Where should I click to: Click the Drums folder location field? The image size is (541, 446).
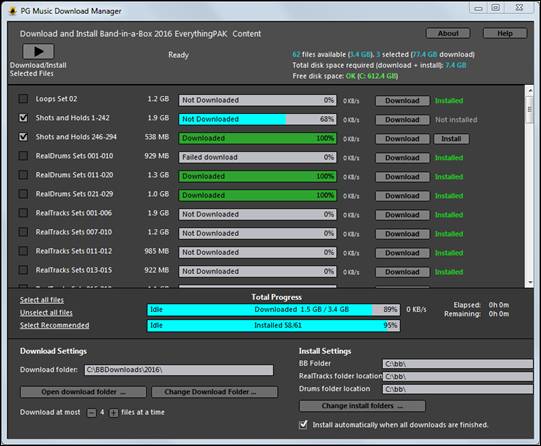(458, 389)
